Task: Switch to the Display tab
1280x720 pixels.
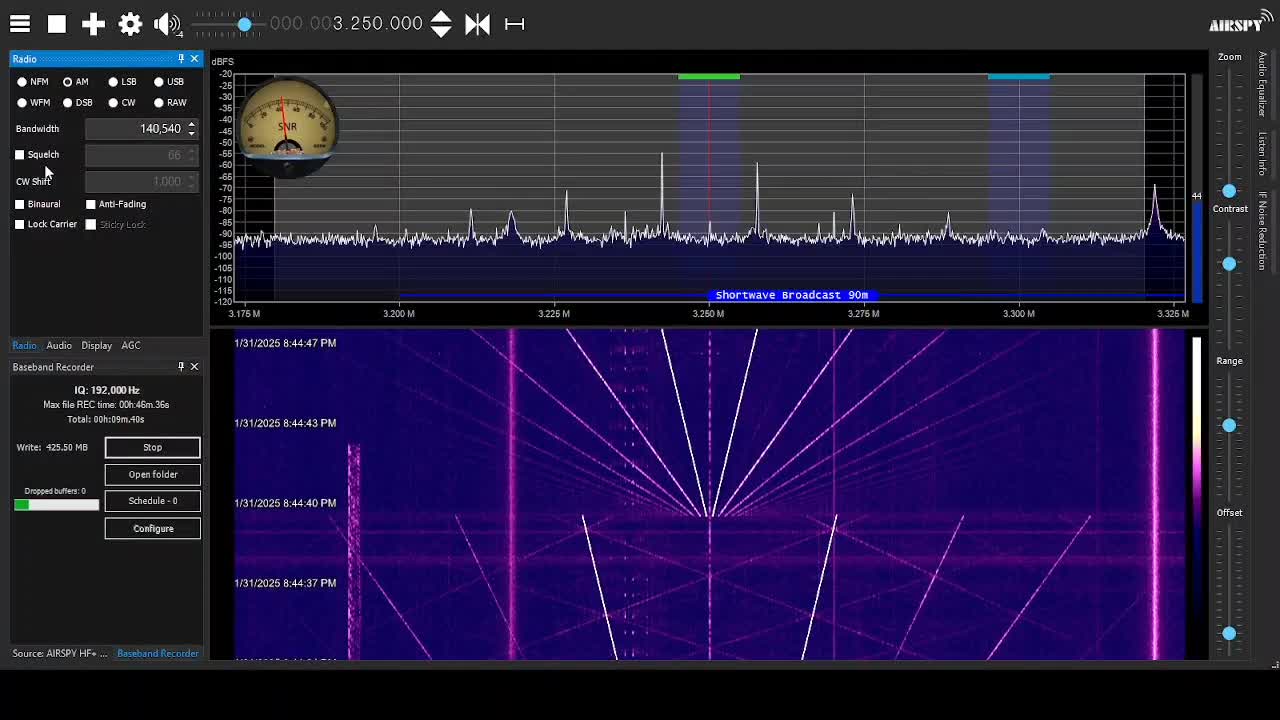Action: coord(96,345)
